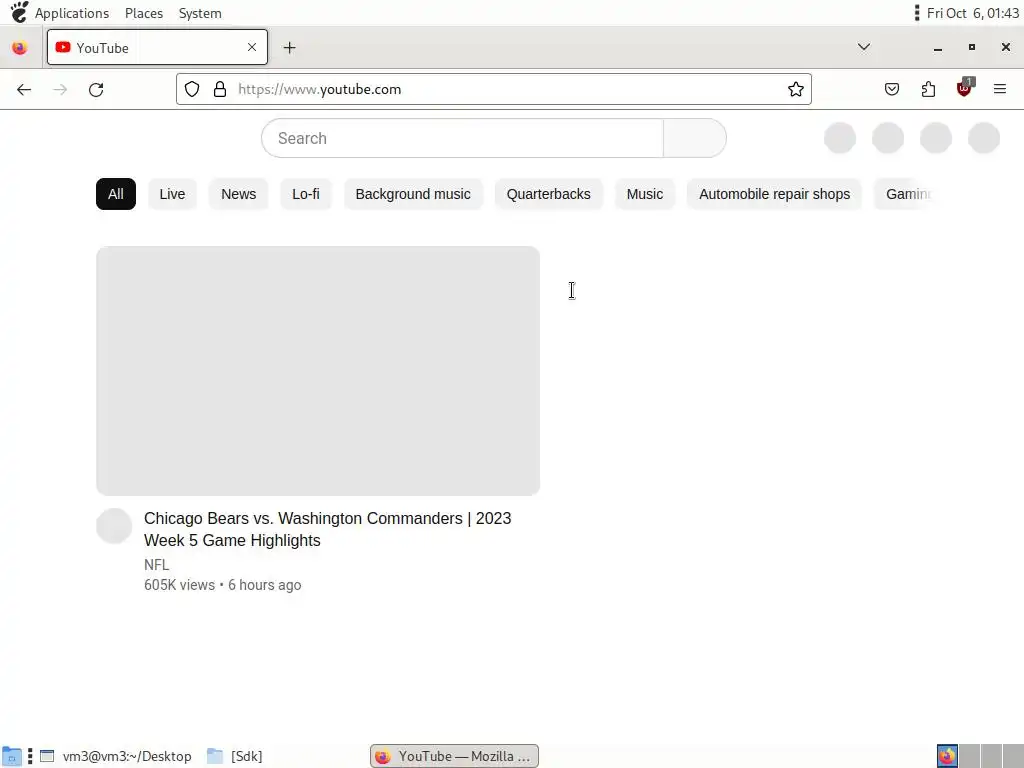Click the "605K views • 6 hours ago" text
Image resolution: width=1024 pixels, height=768 pixels.
[x=223, y=585]
